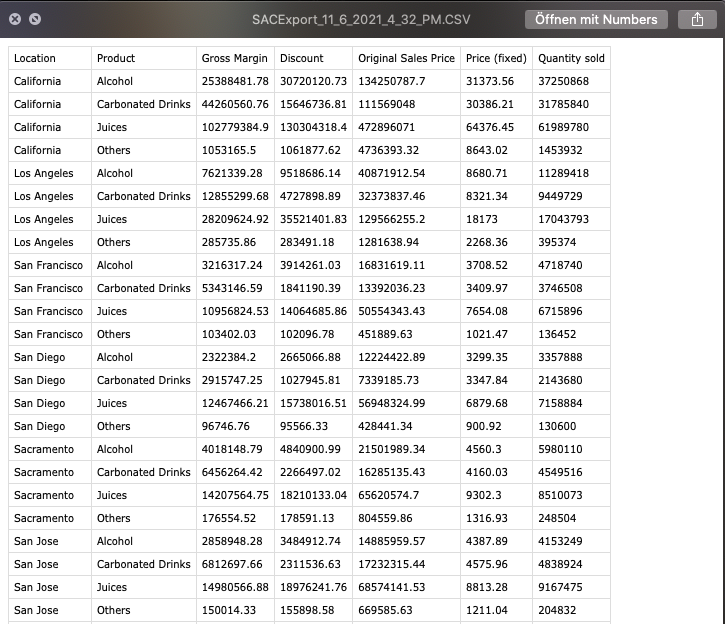This screenshot has height=624, width=725.
Task: Select the Location column header
Action: (x=35, y=58)
